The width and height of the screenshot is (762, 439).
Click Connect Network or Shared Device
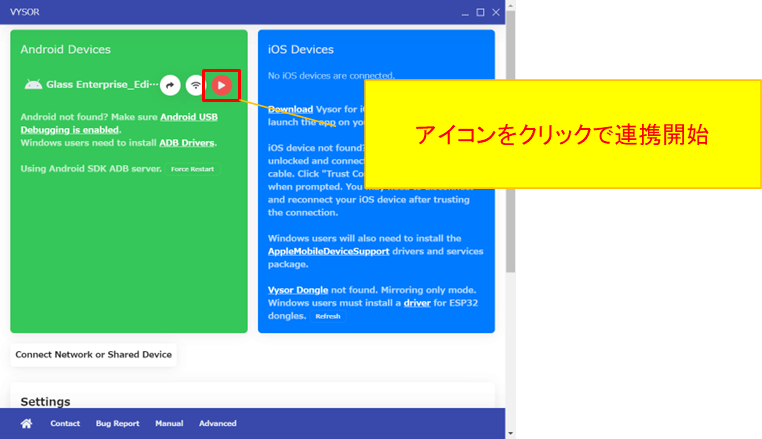(93, 354)
